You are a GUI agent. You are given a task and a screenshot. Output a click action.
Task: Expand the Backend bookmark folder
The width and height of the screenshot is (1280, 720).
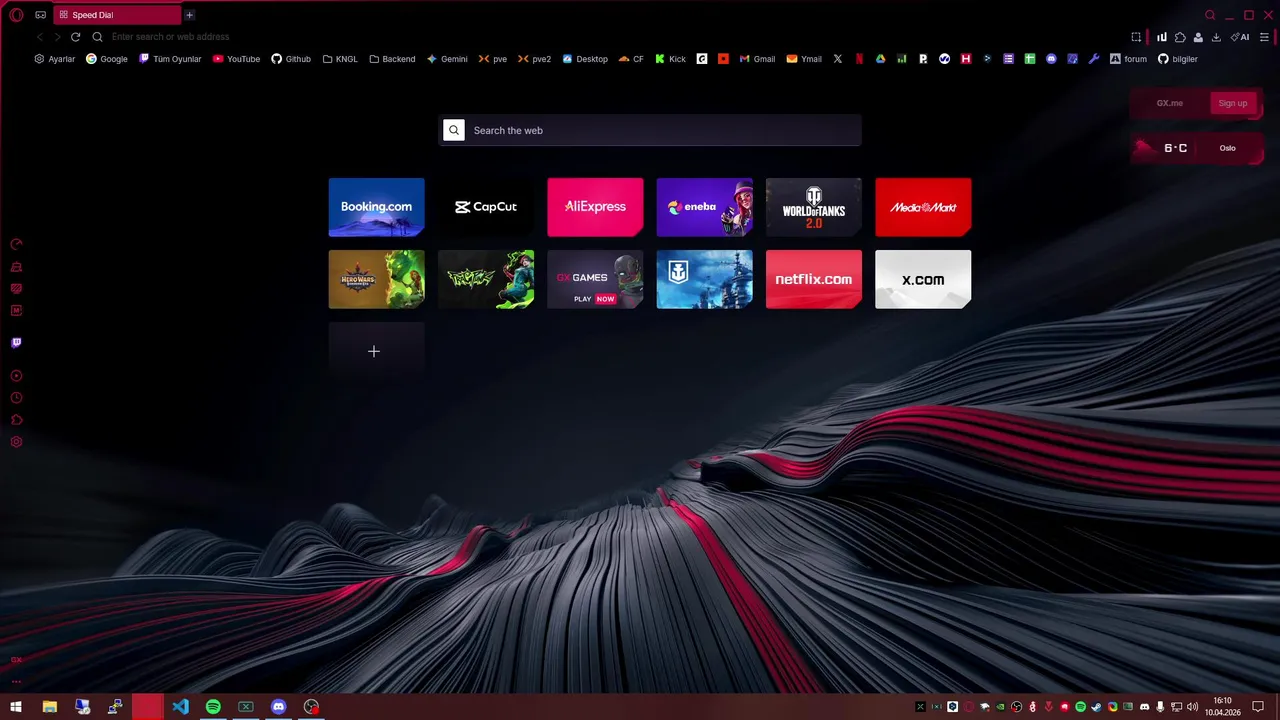point(392,59)
